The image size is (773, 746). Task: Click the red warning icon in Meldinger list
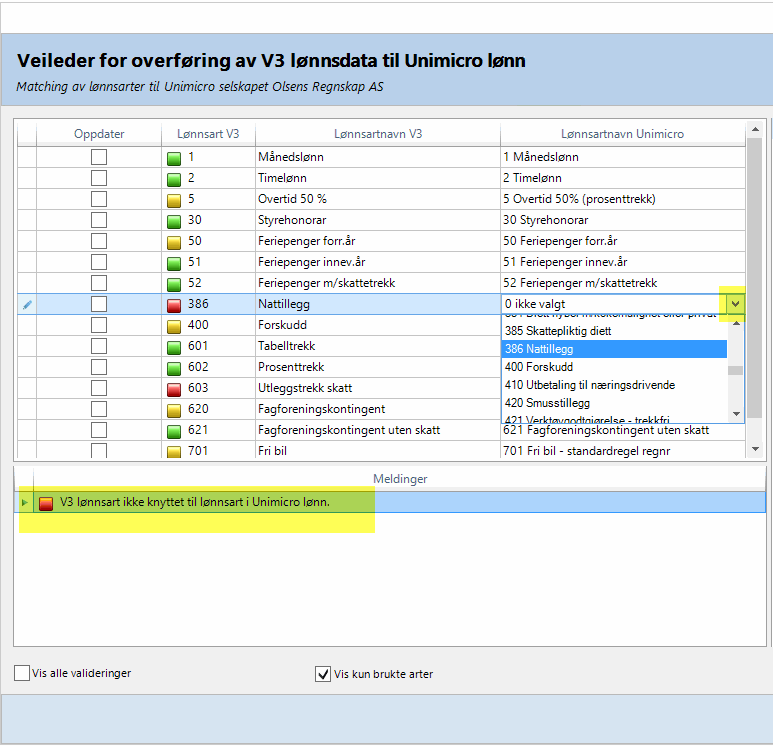[46, 502]
